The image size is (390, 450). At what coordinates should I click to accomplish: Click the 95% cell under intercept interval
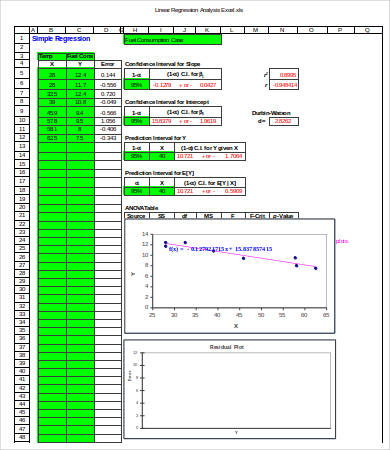(x=137, y=121)
